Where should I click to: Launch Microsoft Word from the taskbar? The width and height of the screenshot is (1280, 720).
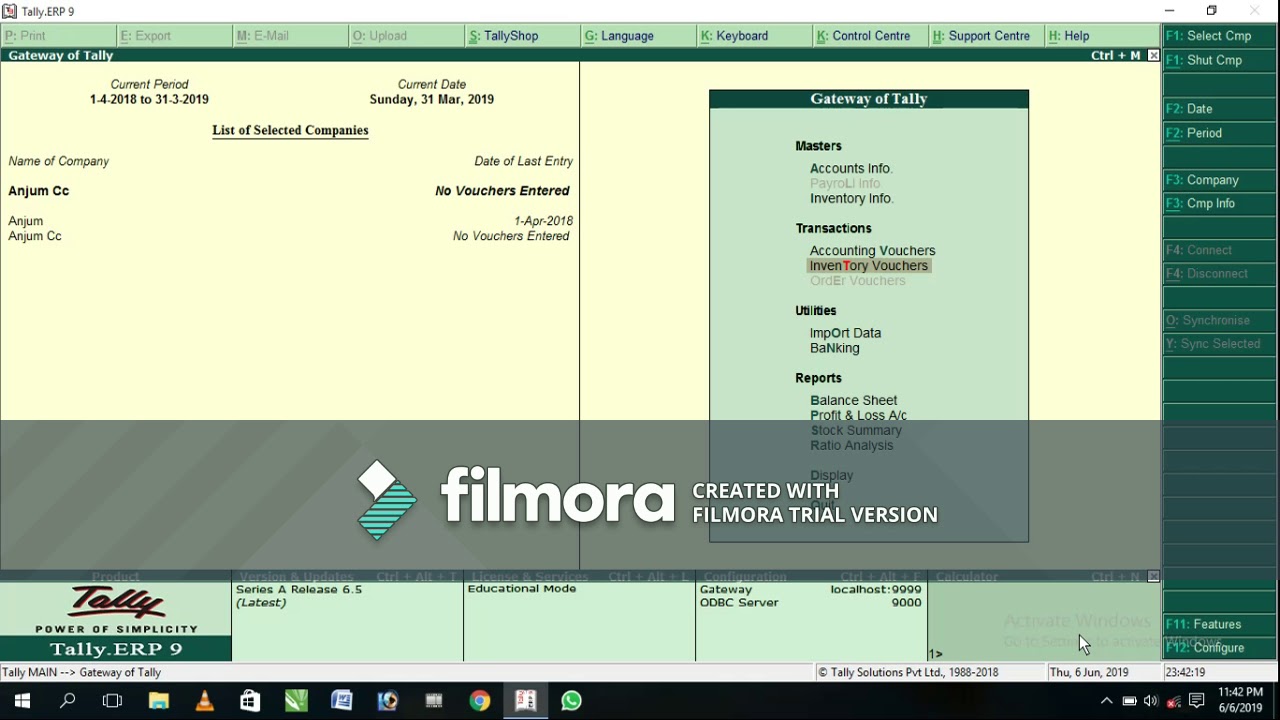pos(342,701)
